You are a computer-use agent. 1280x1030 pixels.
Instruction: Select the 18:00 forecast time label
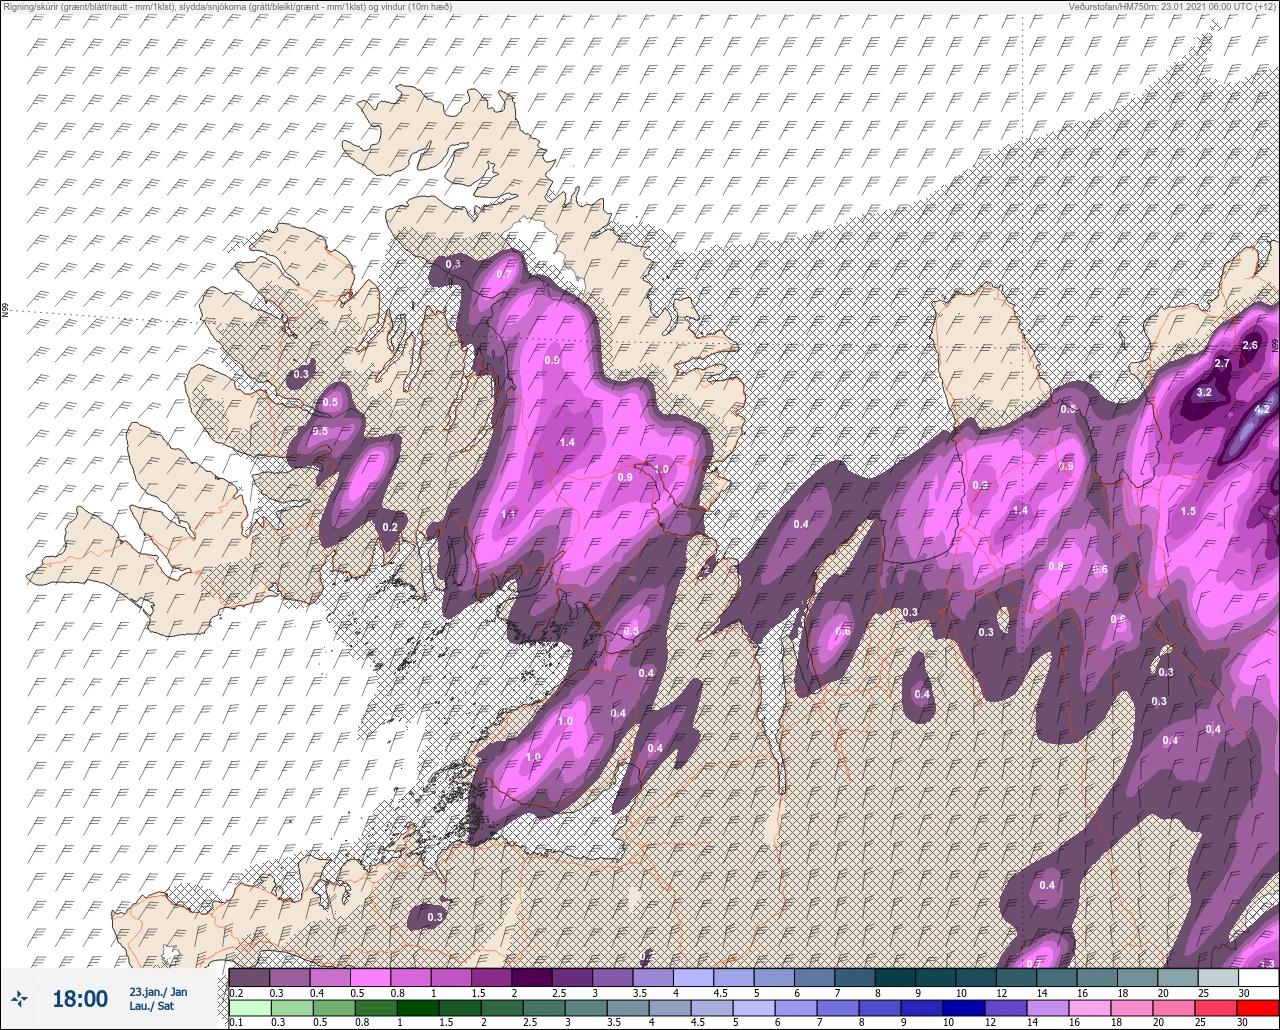pyautogui.click(x=79, y=999)
